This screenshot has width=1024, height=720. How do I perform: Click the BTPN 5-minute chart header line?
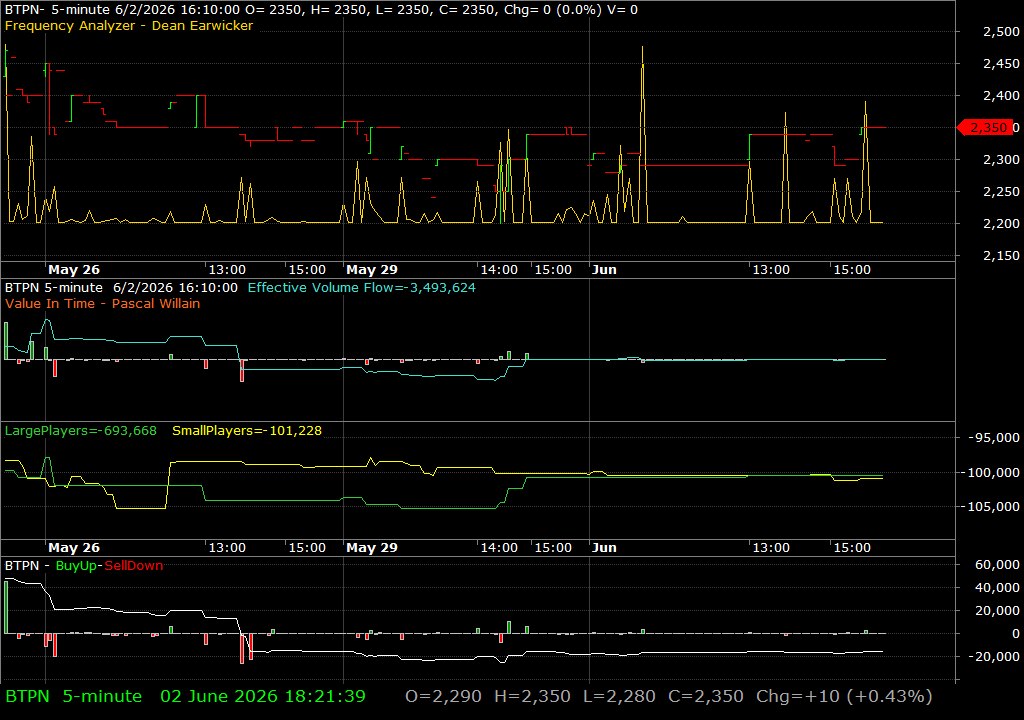(321, 10)
